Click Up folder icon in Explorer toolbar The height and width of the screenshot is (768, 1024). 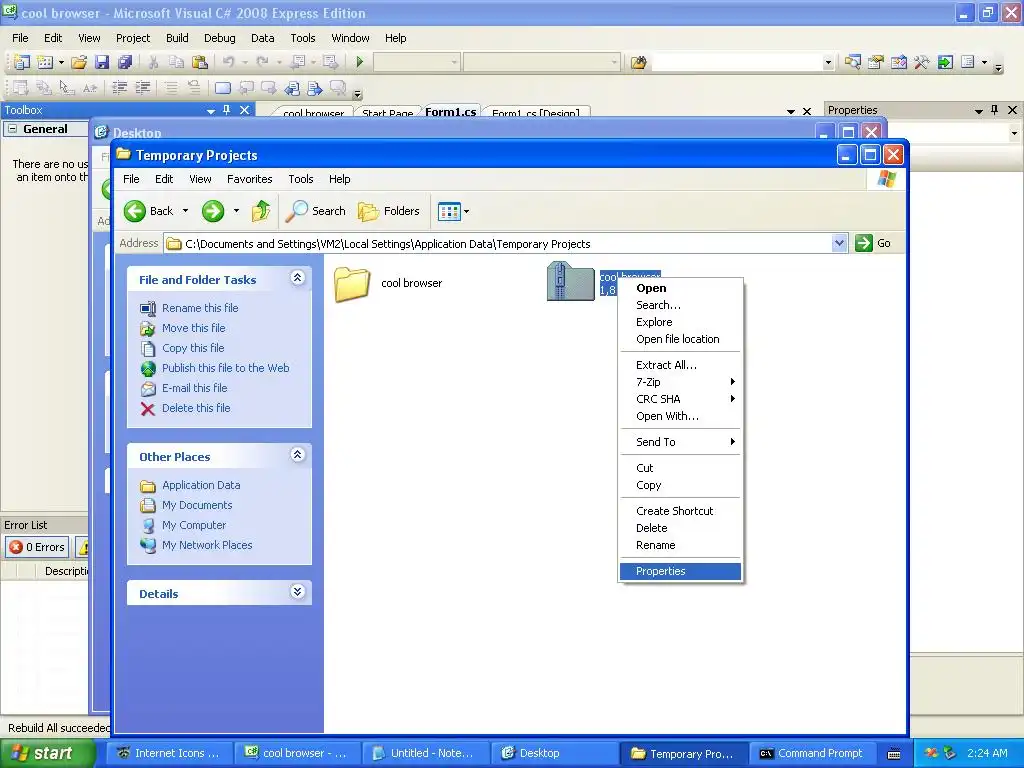tap(261, 211)
